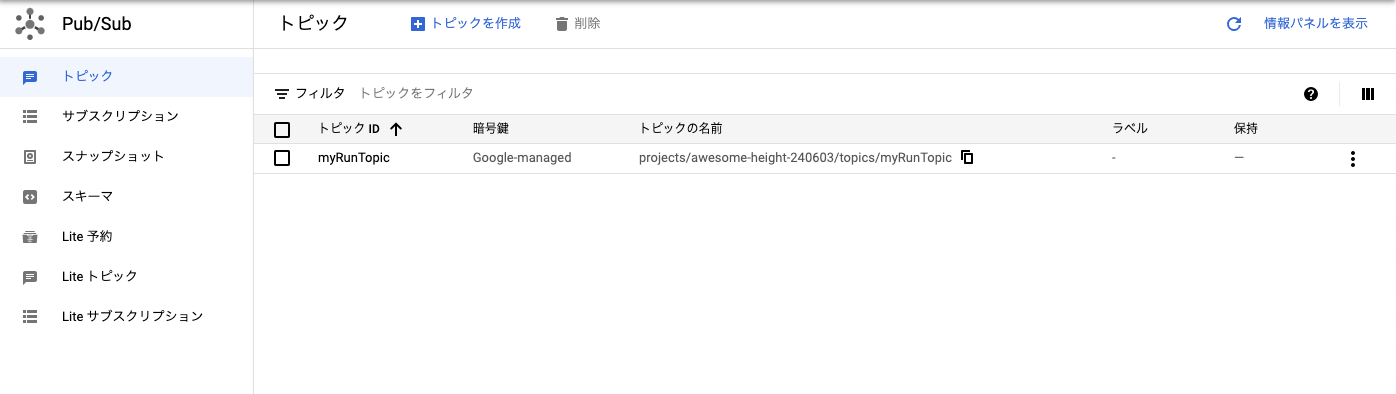Click the 削除 button

click(578, 23)
